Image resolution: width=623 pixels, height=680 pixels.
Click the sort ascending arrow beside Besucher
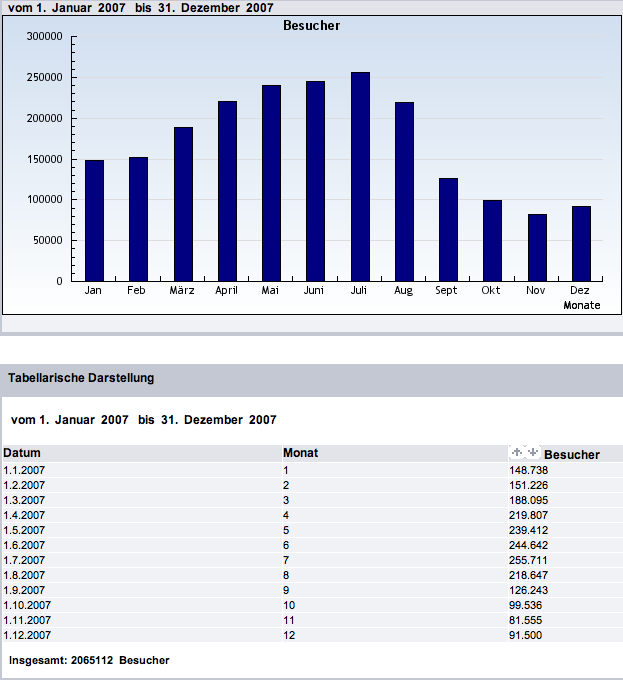[517, 453]
